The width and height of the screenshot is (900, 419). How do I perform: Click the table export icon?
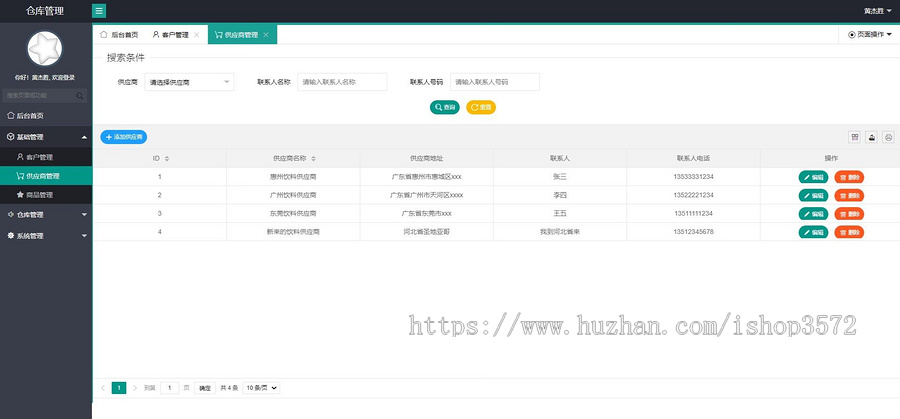(x=871, y=137)
